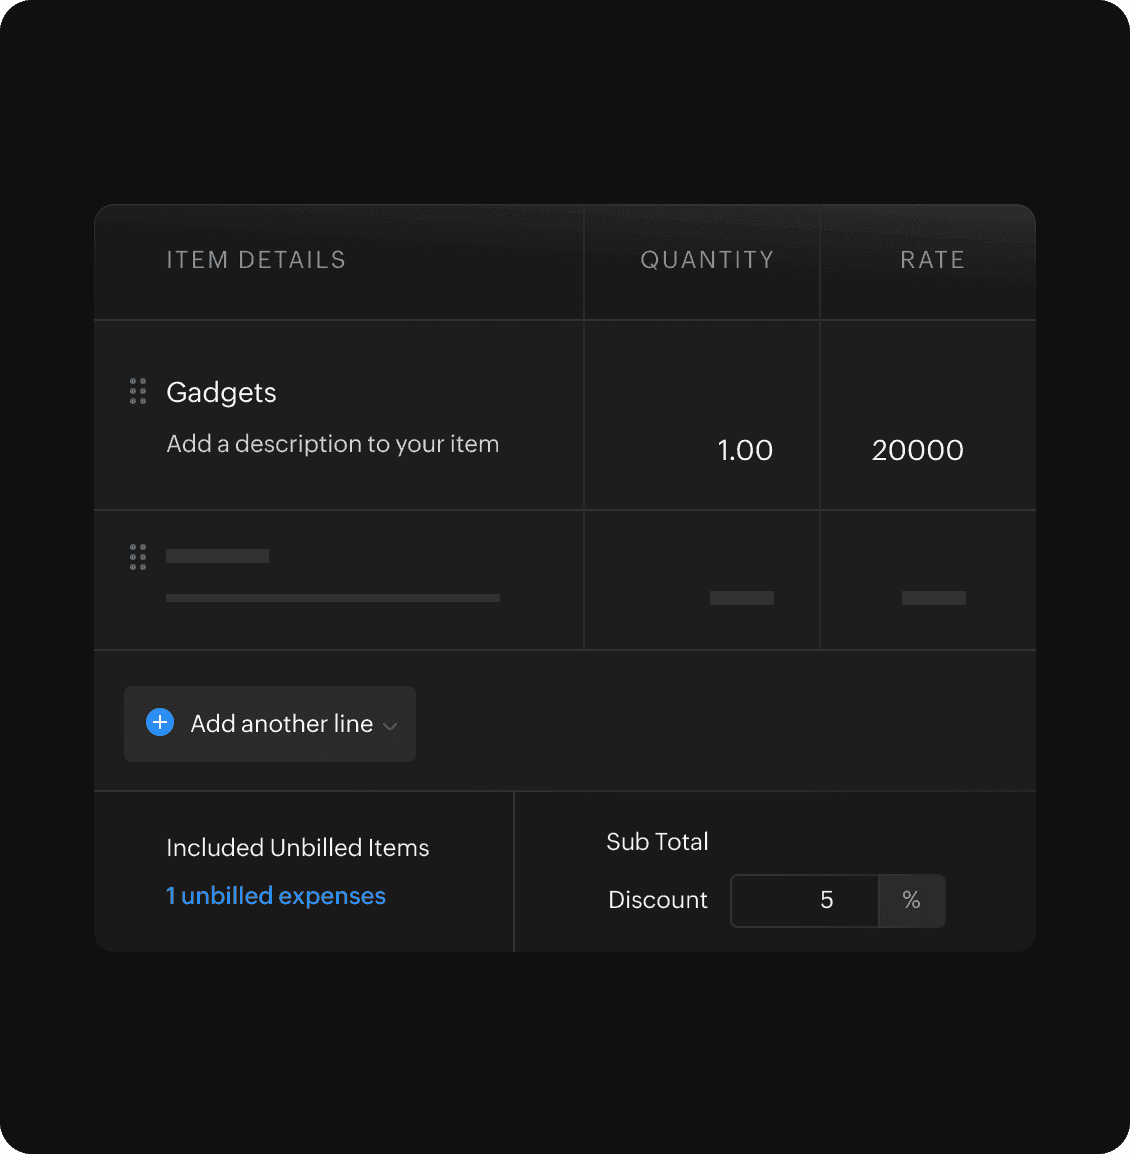The image size is (1130, 1154).
Task: Click the QUANTITY column header
Action: (x=707, y=260)
